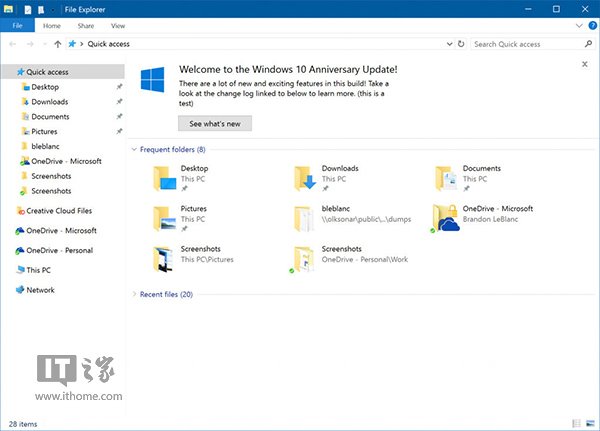Switch to details view icon in status bar
The height and width of the screenshot is (431, 600).
tap(576, 423)
